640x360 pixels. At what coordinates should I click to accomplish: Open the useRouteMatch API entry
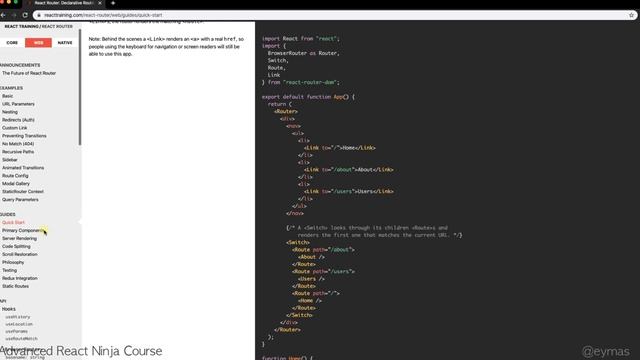tap(21, 339)
